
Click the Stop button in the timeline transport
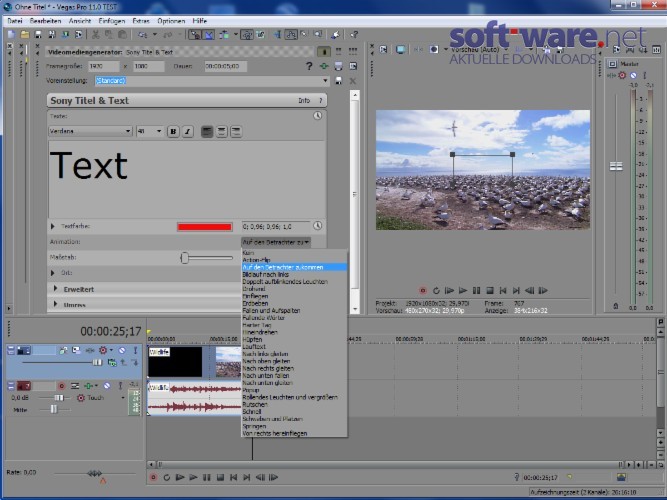coord(220,477)
